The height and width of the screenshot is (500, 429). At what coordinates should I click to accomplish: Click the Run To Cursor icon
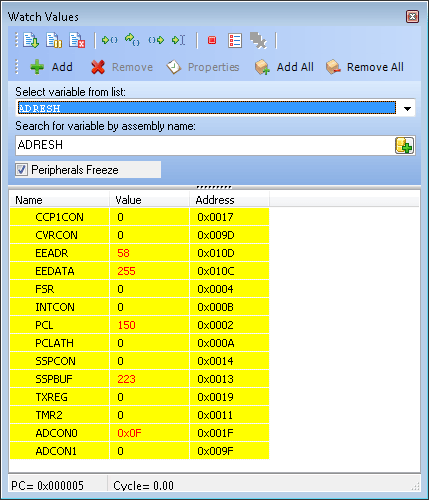[x=178, y=40]
